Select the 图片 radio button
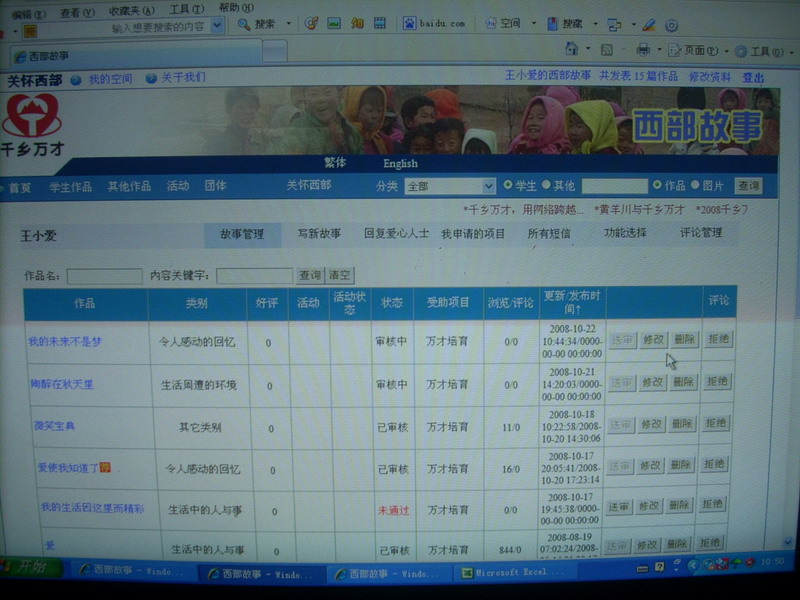 tap(695, 185)
